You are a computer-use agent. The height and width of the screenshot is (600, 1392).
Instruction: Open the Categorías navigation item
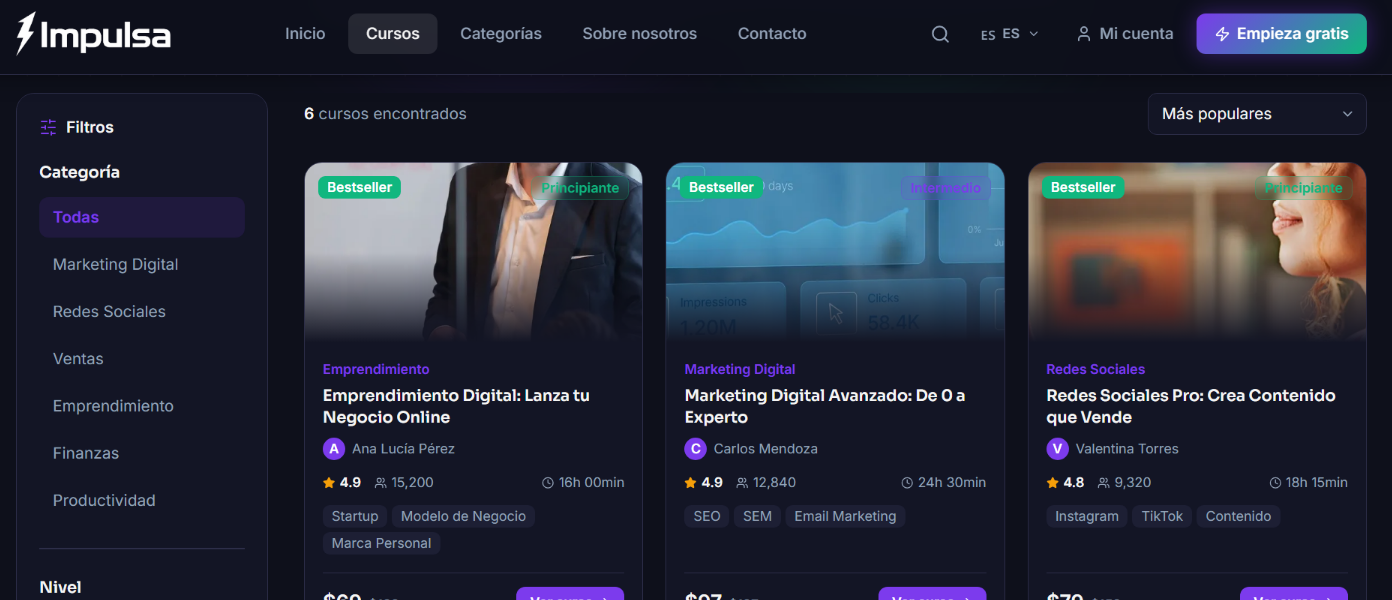click(x=501, y=34)
